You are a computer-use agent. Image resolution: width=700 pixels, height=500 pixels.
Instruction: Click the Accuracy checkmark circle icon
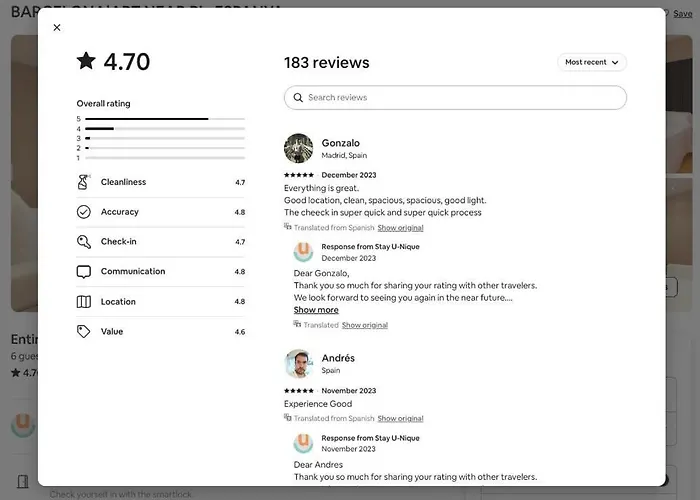pos(83,212)
